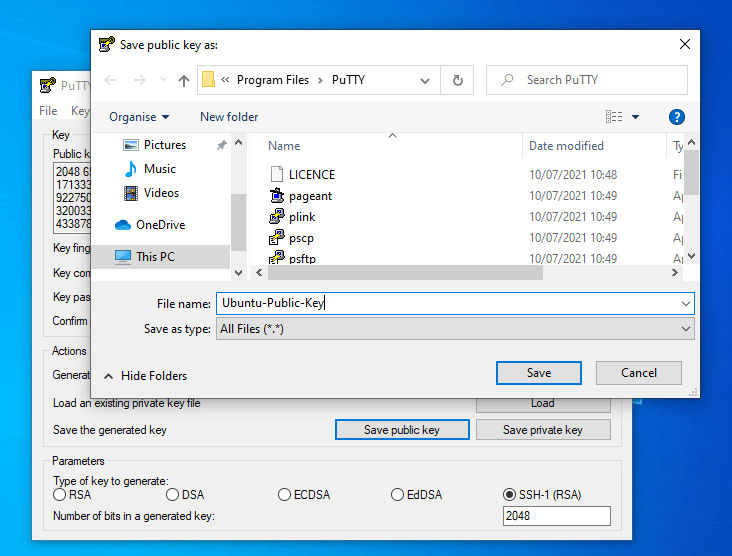Click the pscp file name
Viewport: 732px width, 556px height.
point(301,238)
